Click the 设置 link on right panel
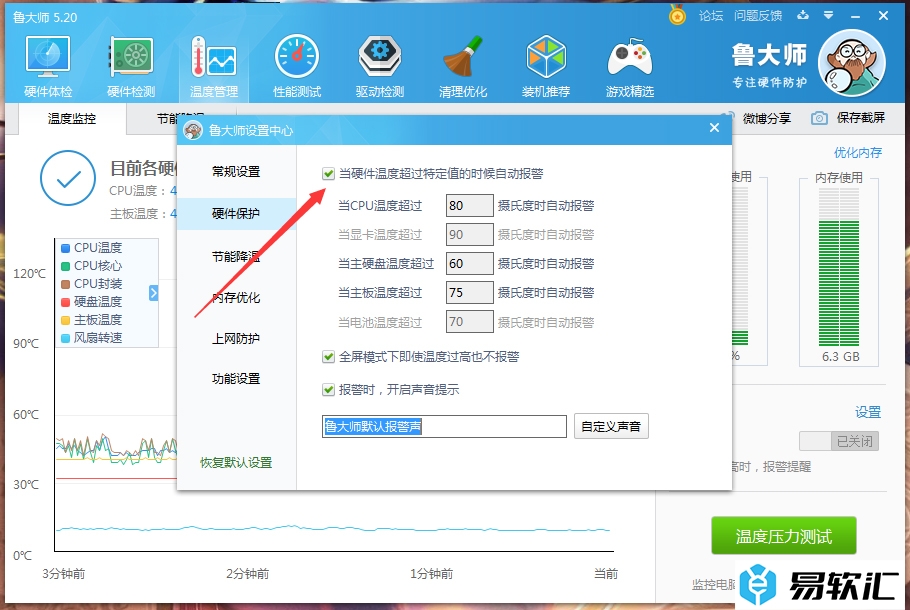The image size is (910, 610). 868,412
